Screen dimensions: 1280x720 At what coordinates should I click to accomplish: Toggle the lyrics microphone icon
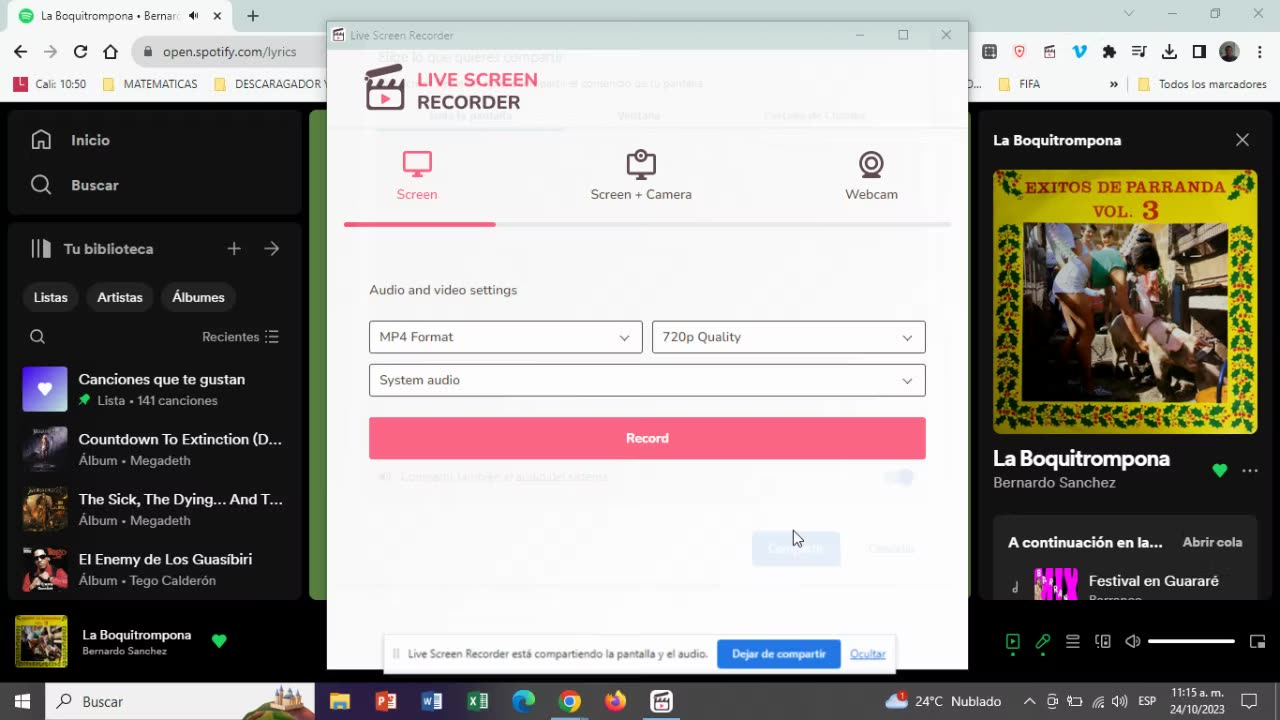coord(1043,641)
